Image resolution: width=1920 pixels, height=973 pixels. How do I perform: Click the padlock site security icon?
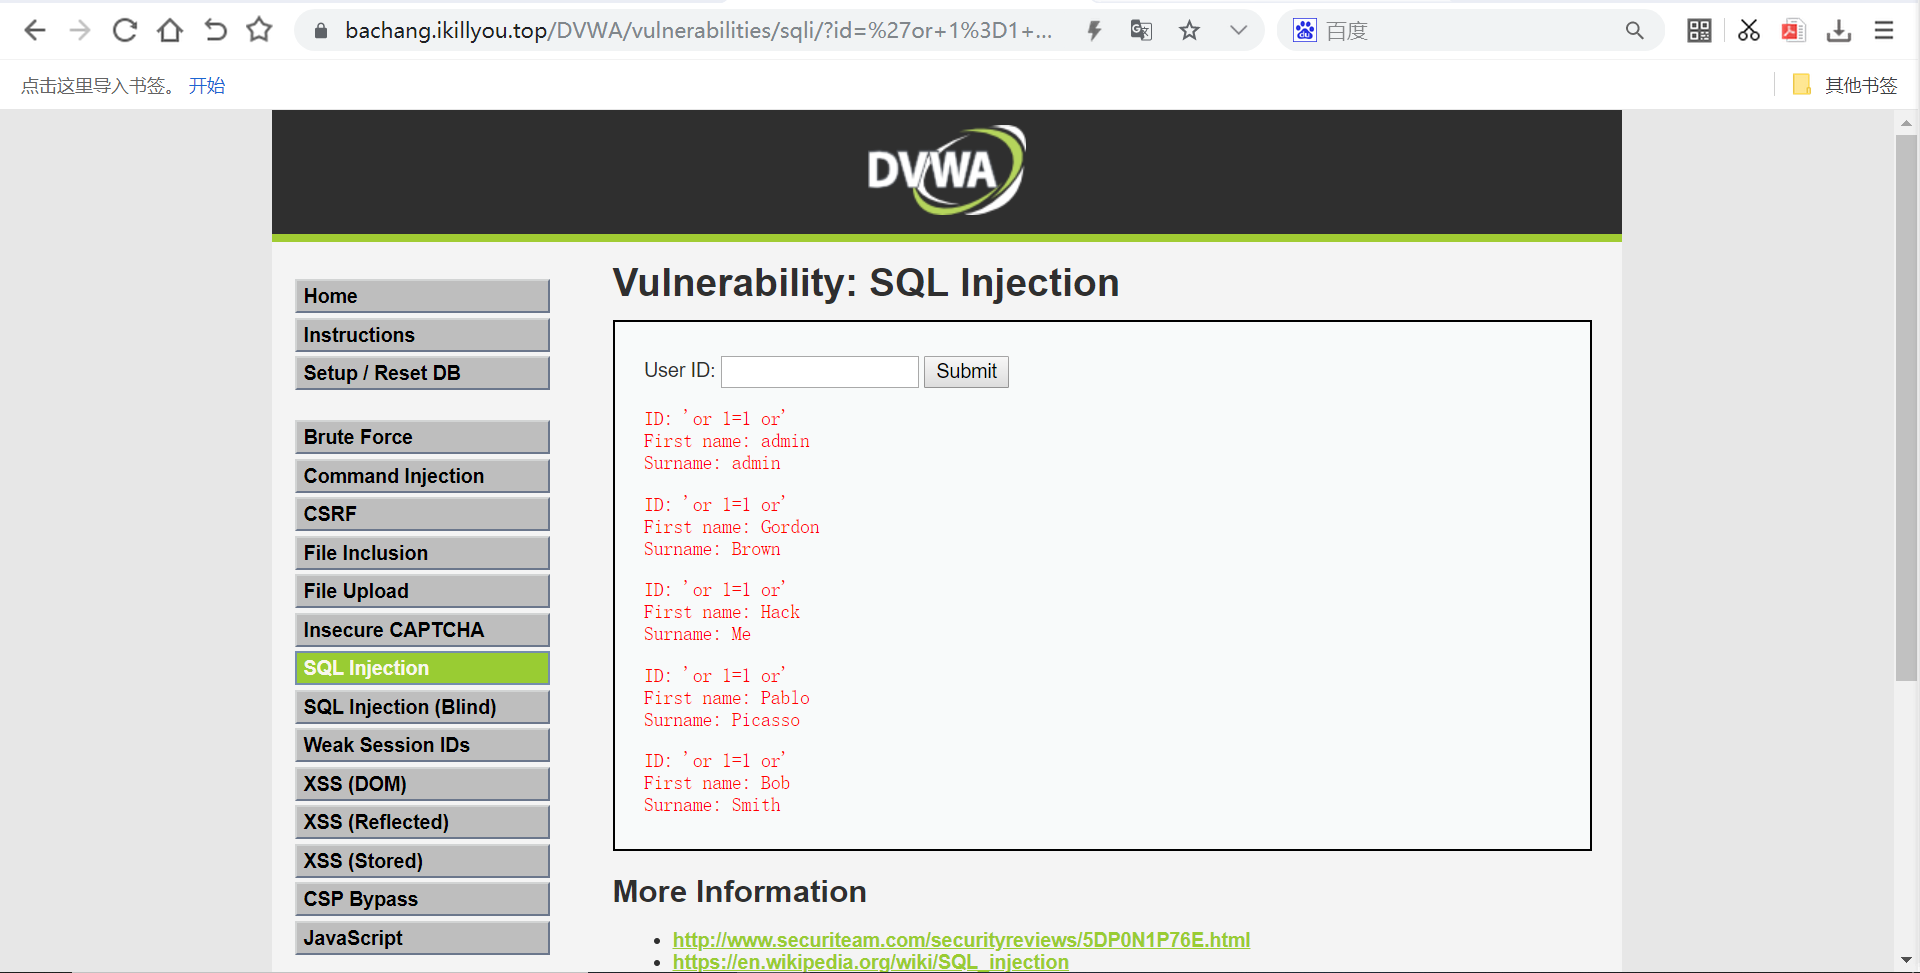click(x=321, y=31)
